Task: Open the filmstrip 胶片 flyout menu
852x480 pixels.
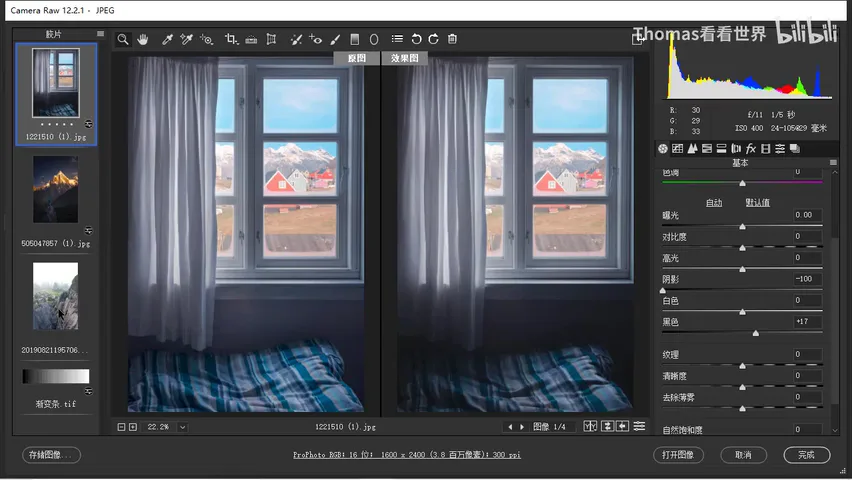Action: [x=101, y=34]
